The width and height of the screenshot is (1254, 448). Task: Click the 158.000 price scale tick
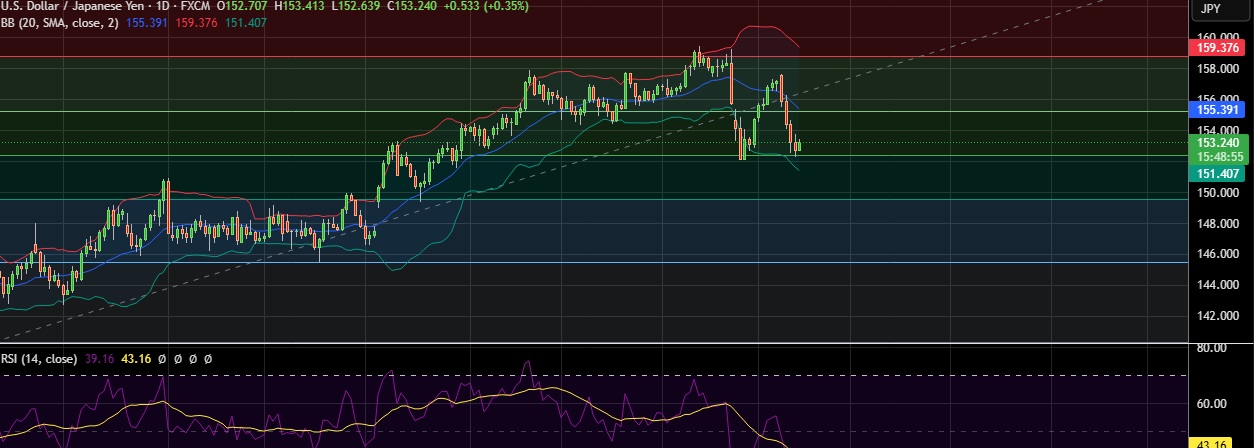pyautogui.click(x=1217, y=69)
